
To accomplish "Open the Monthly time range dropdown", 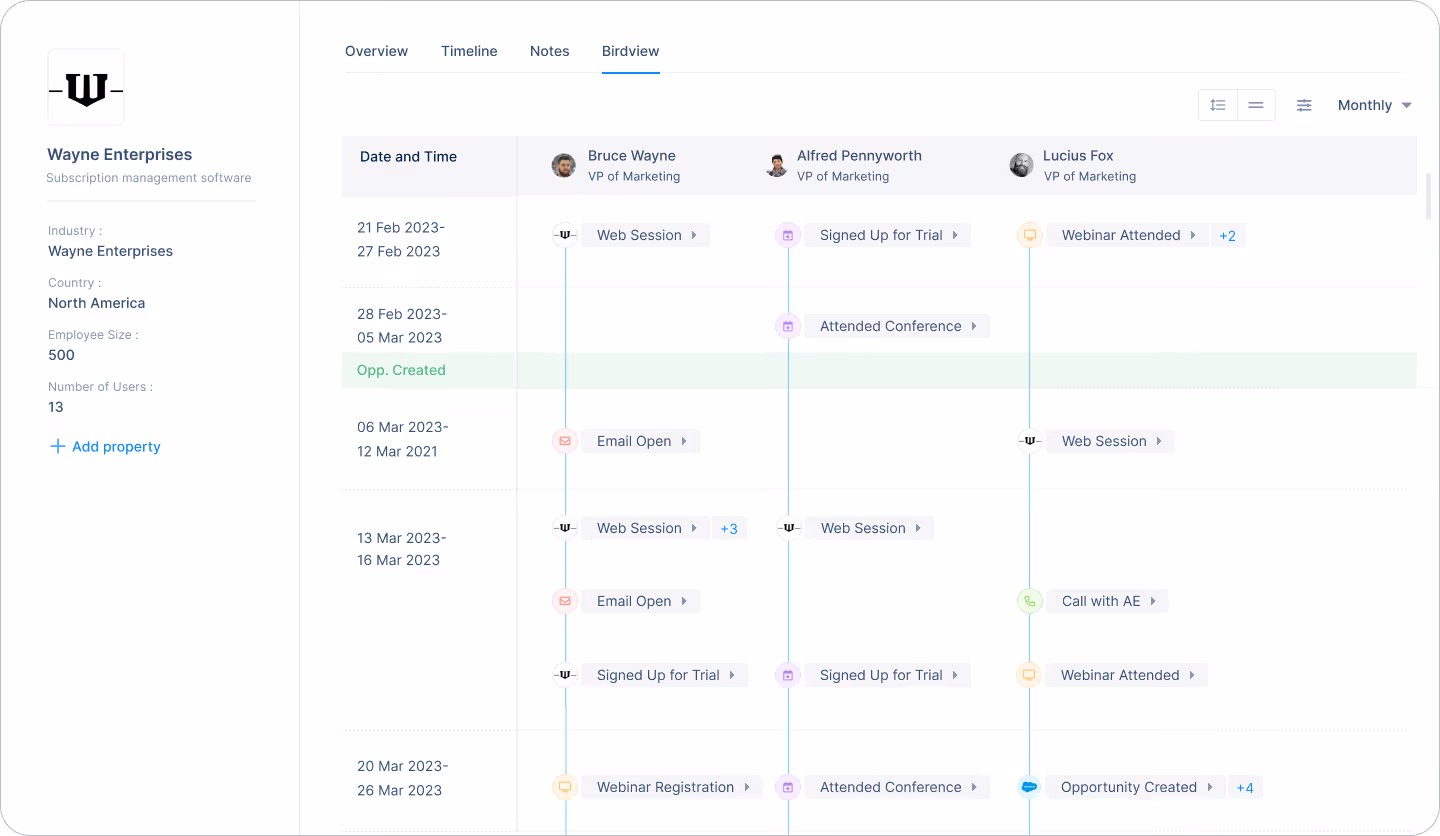I will point(1375,105).
